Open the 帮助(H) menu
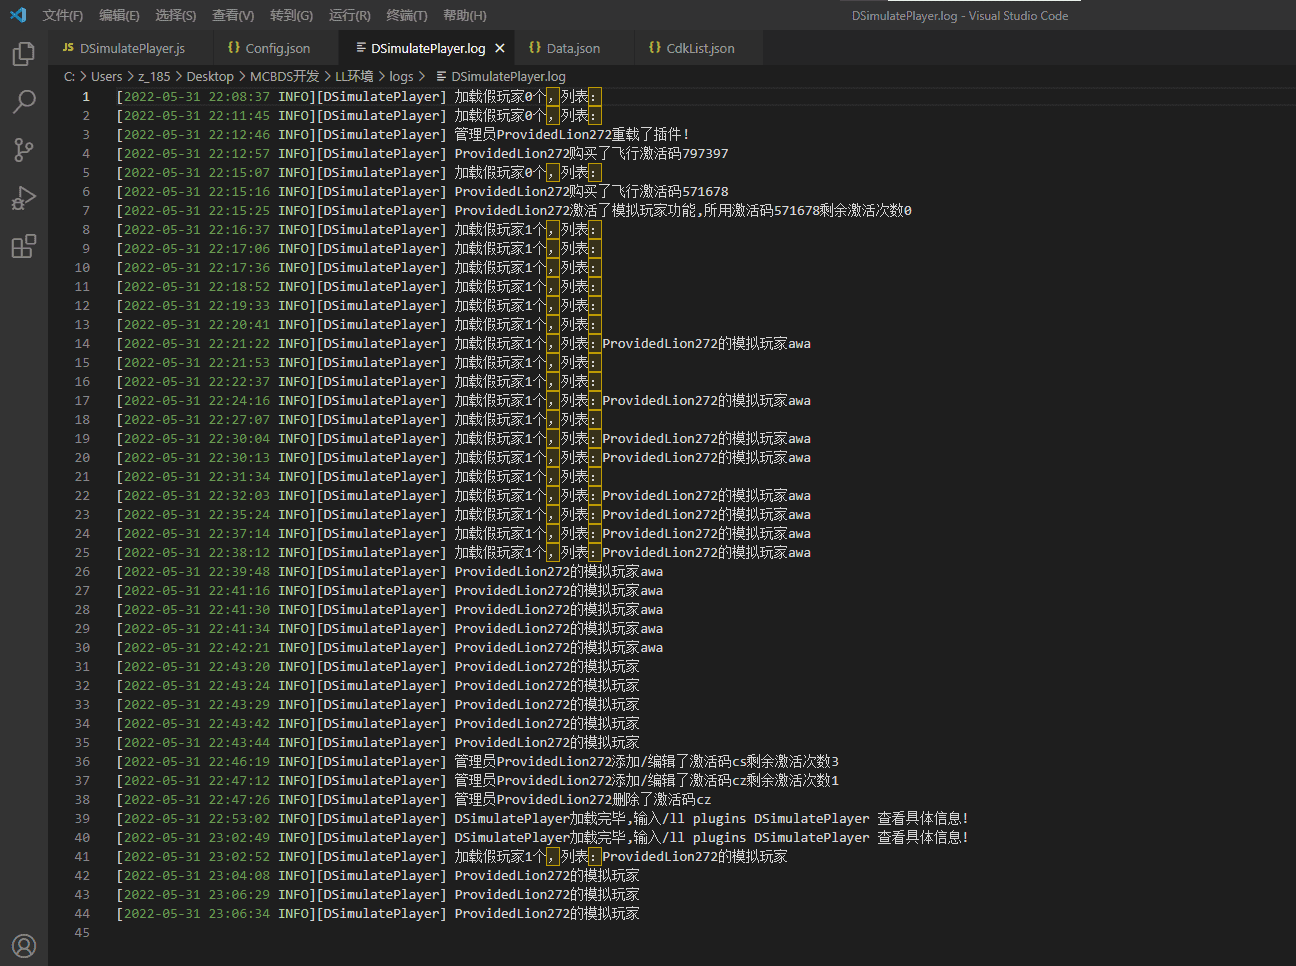Viewport: 1296px width, 966px height. tap(465, 15)
